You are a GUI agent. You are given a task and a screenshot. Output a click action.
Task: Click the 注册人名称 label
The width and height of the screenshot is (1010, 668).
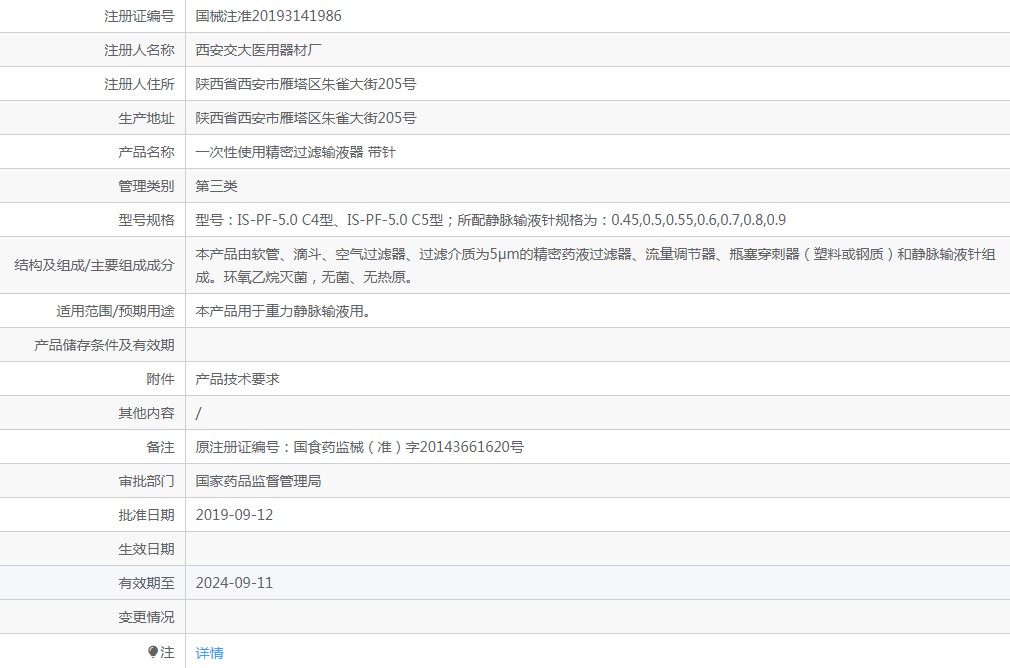tap(139, 50)
